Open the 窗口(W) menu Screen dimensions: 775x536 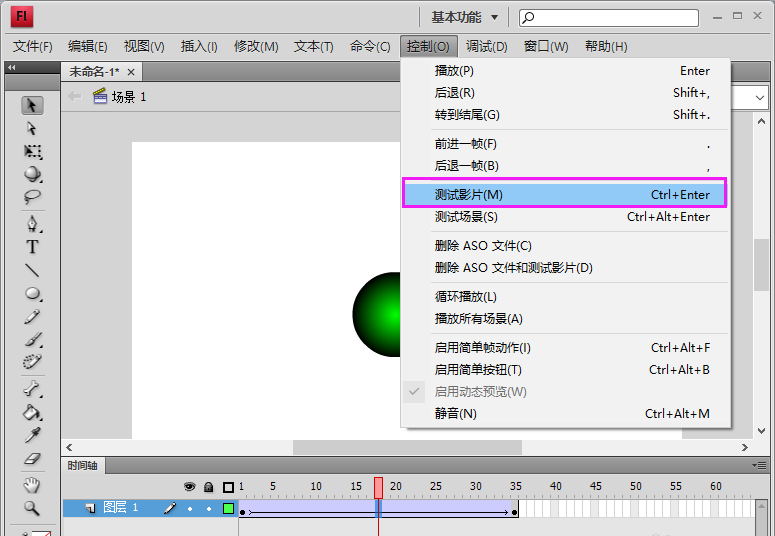click(546, 46)
